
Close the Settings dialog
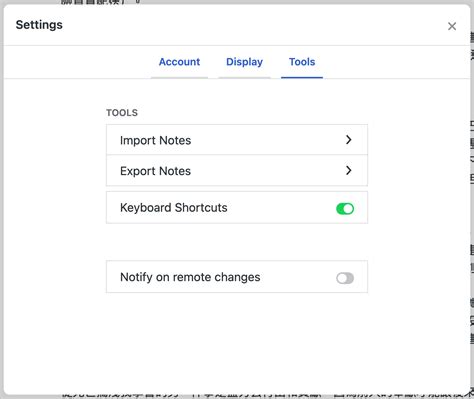(452, 26)
